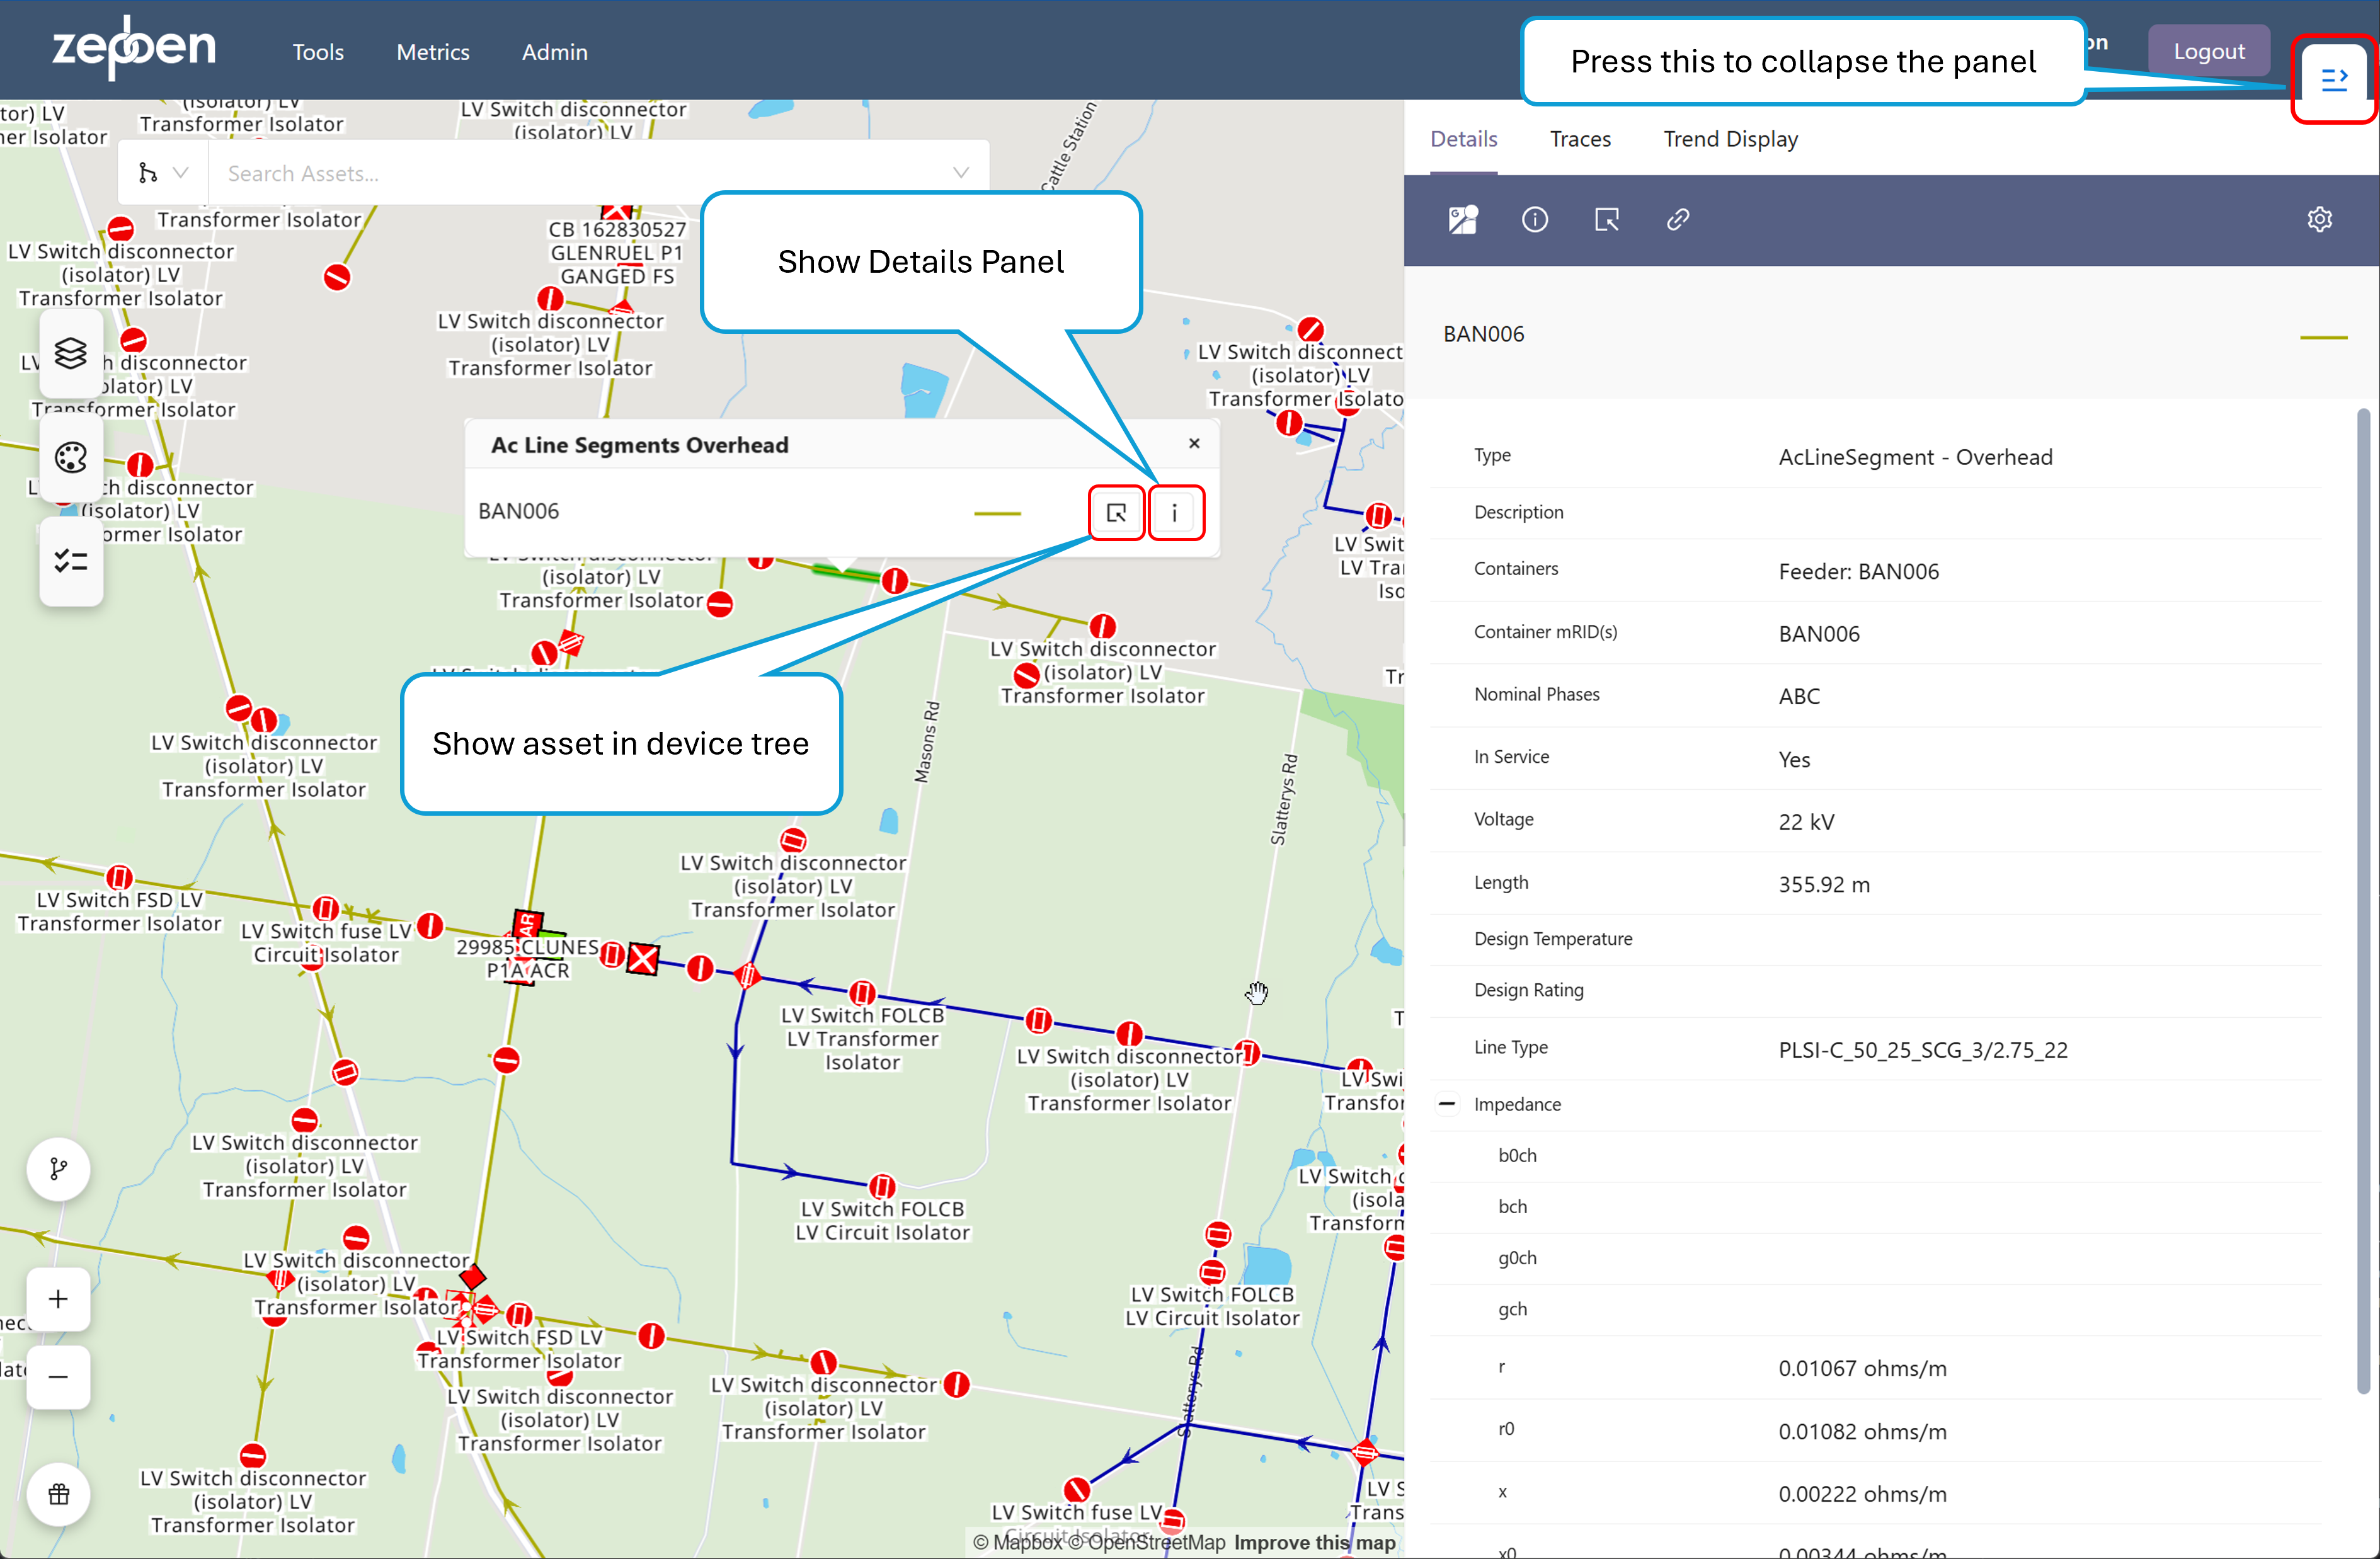Collapse the Impedance section
Image resolution: width=2380 pixels, height=1559 pixels.
pyautogui.click(x=1447, y=1104)
